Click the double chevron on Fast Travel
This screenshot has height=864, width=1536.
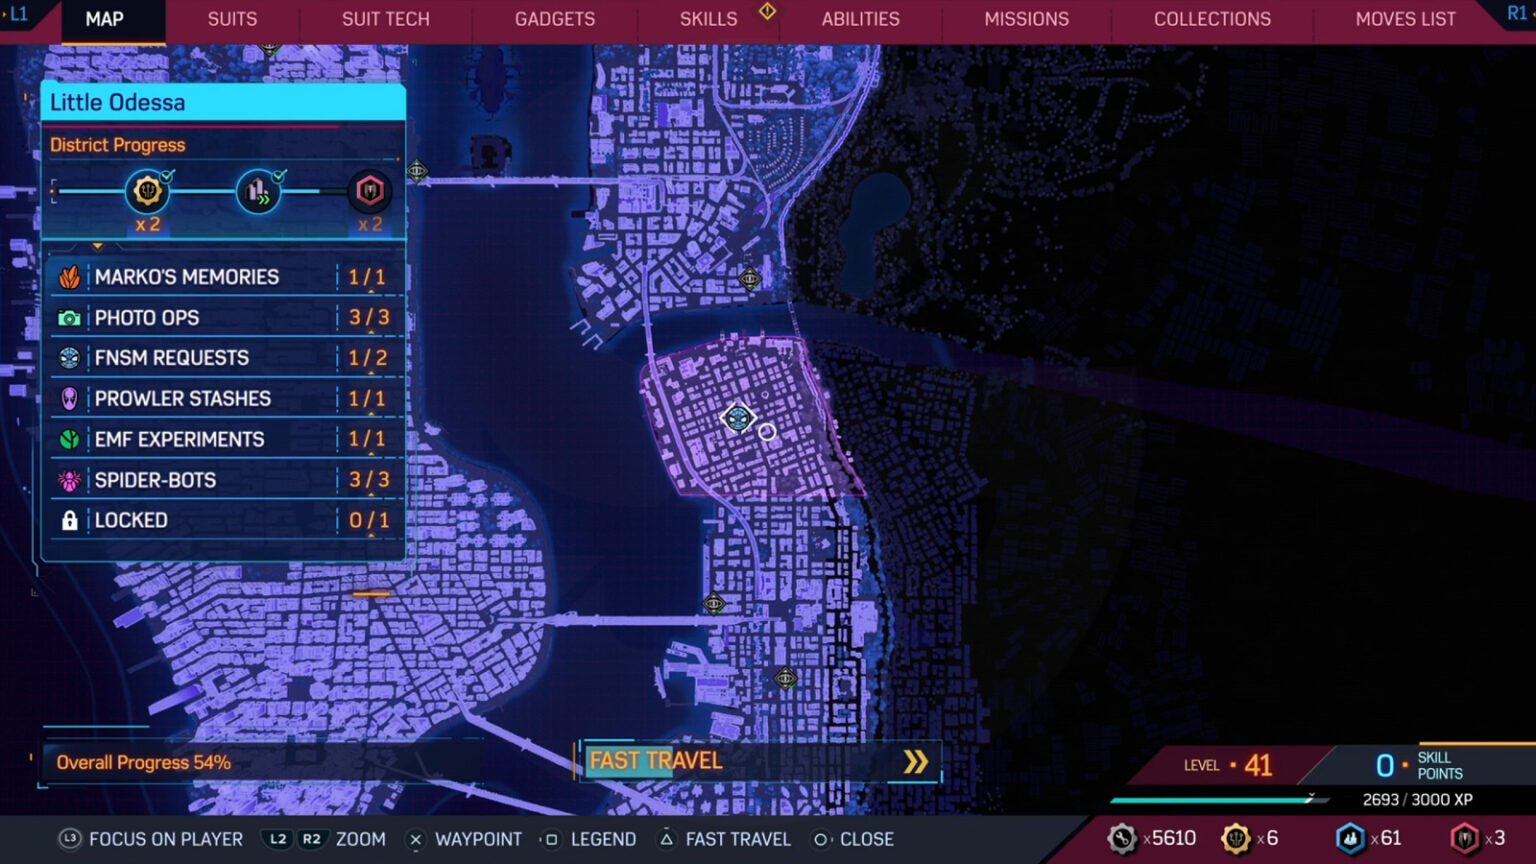click(915, 762)
